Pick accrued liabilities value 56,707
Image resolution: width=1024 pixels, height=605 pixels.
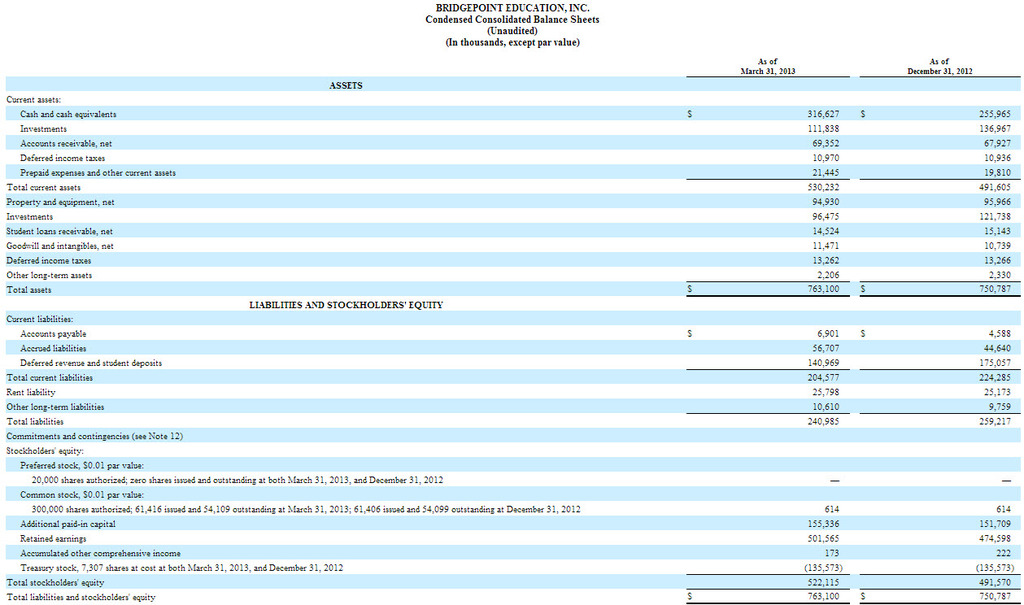pos(826,349)
